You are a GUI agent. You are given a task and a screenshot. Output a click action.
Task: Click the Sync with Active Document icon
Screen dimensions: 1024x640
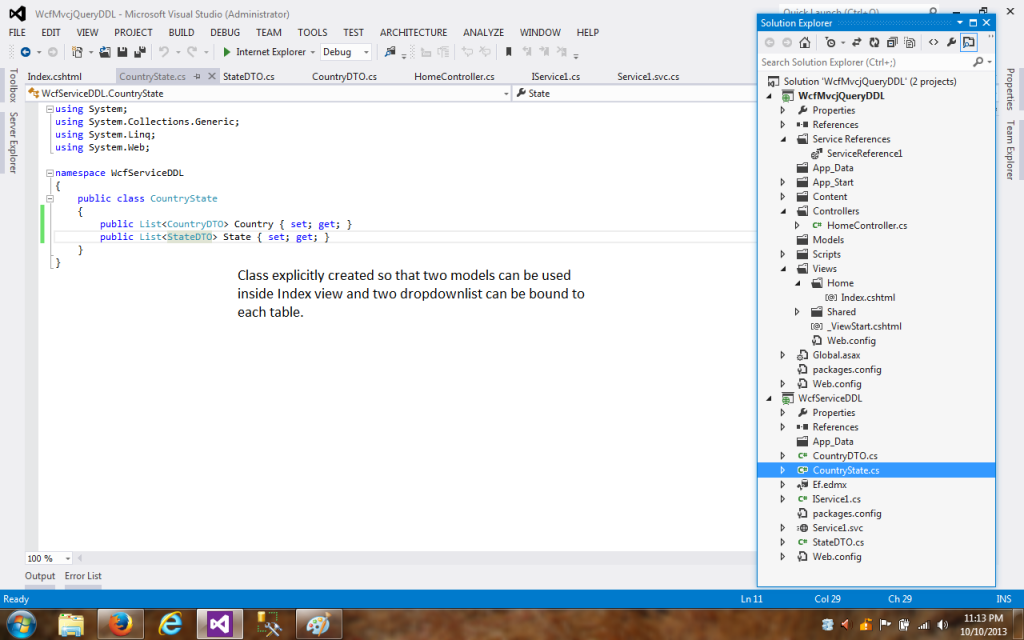click(x=856, y=42)
